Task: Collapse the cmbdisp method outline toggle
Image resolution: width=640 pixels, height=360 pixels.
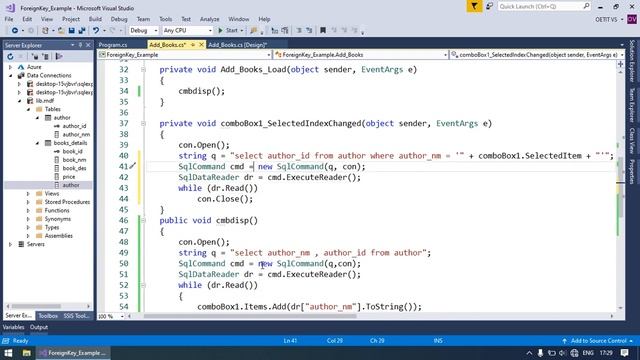Action: click(x=143, y=220)
